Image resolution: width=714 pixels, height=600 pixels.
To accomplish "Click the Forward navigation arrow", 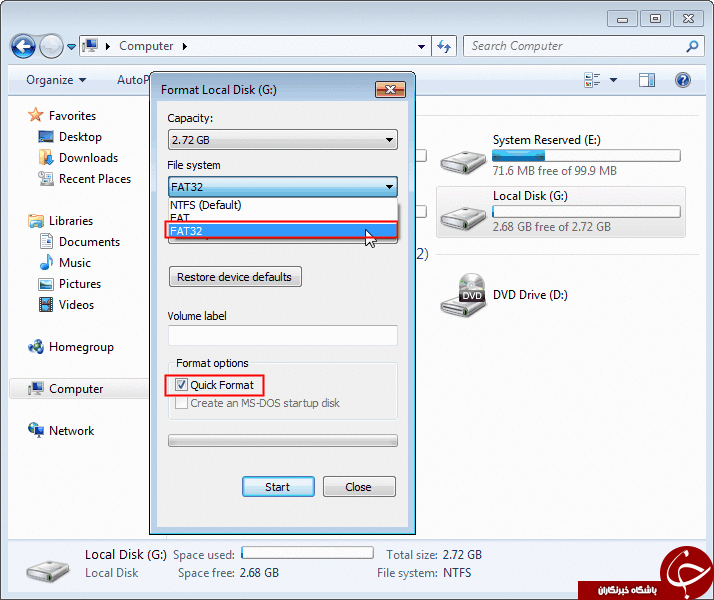I will pos(51,46).
